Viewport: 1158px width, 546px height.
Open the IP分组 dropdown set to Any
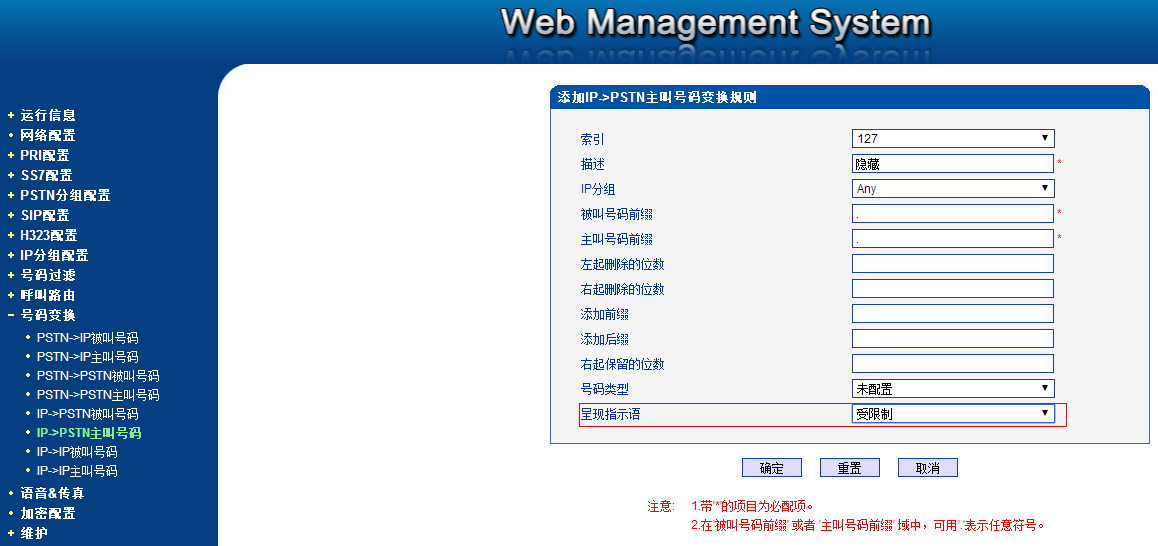click(952, 189)
